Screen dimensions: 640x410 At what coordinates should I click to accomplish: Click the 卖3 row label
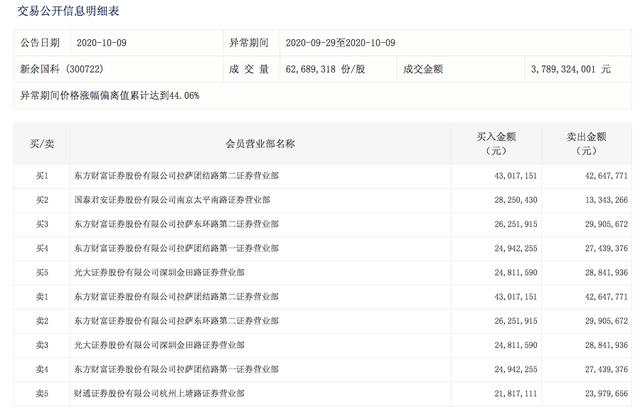pos(42,344)
